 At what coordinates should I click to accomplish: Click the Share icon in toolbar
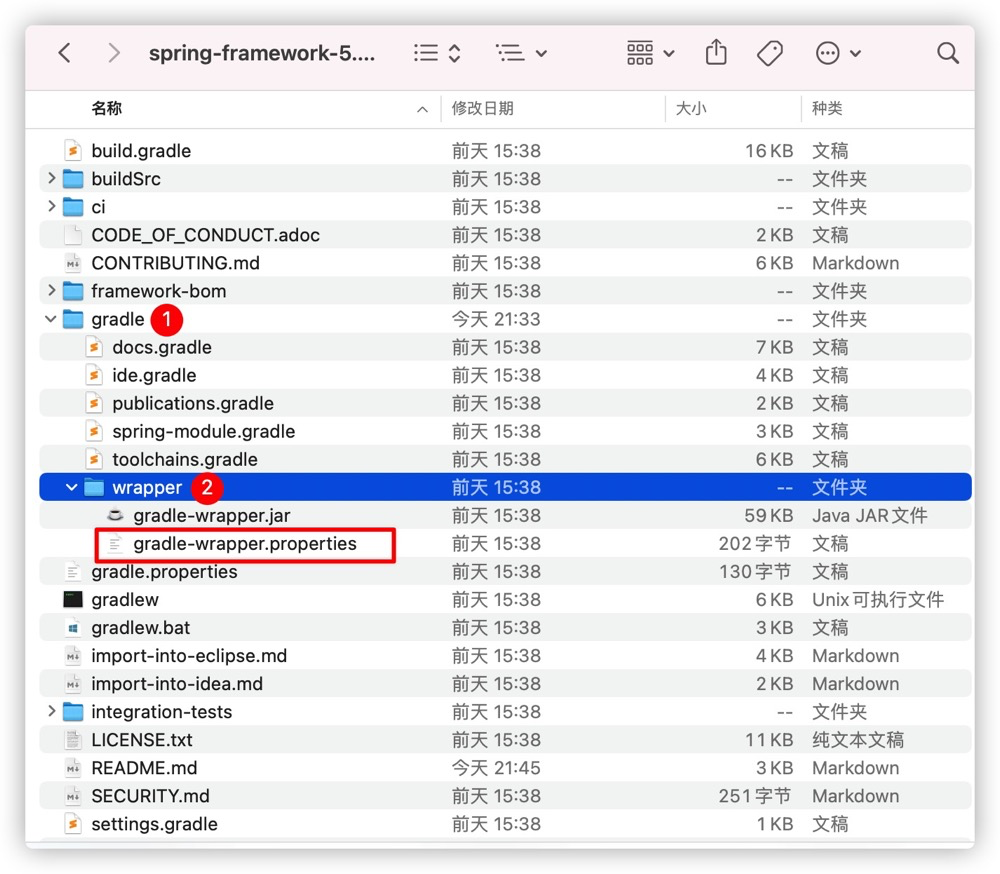716,52
